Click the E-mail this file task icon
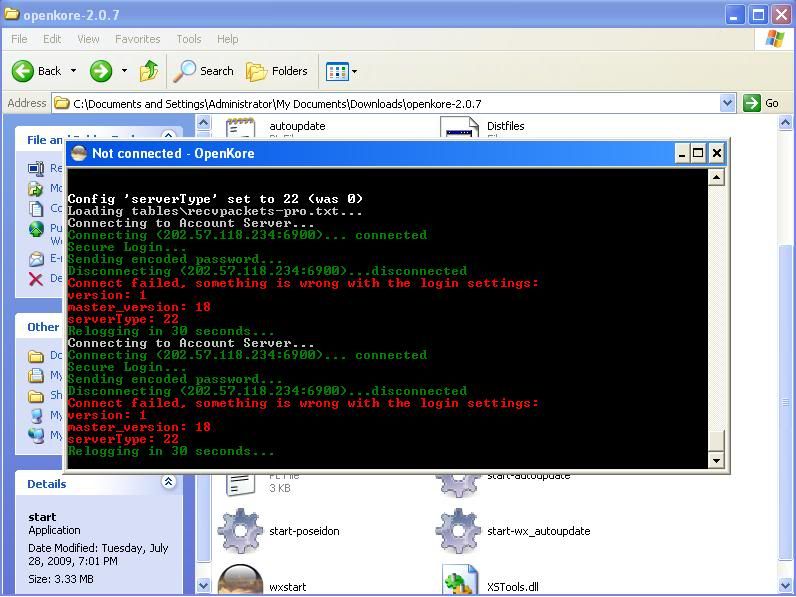The image size is (796, 597). (36, 259)
